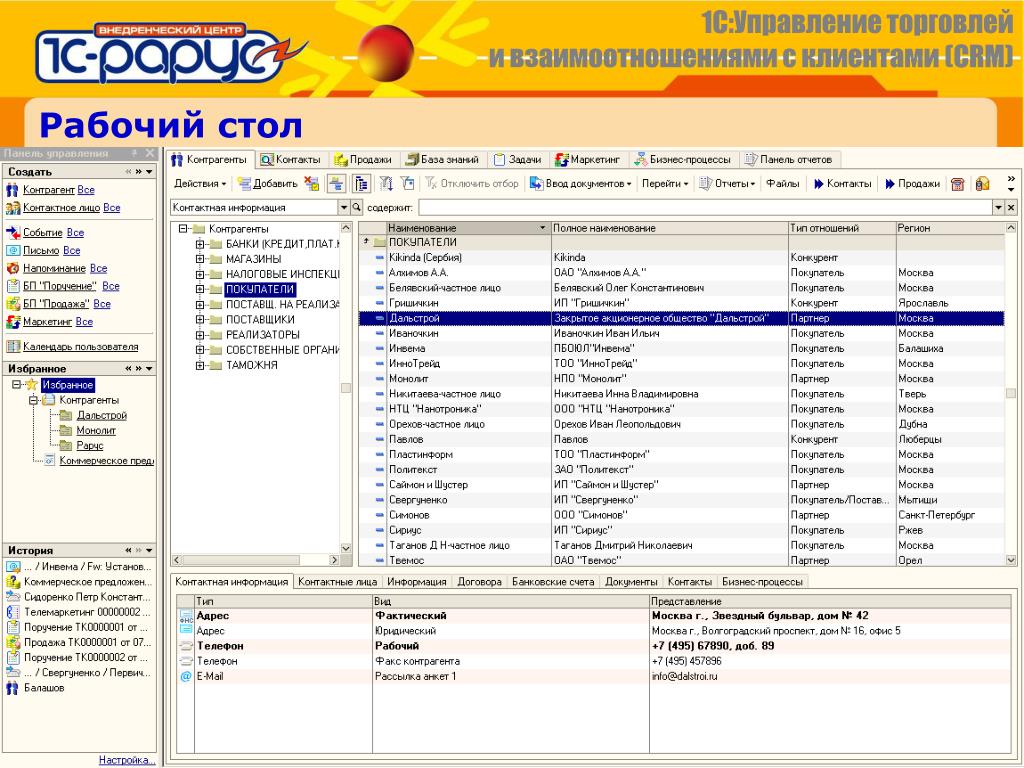
Task: Click the Письмо envelope icon
Action: (x=12, y=250)
